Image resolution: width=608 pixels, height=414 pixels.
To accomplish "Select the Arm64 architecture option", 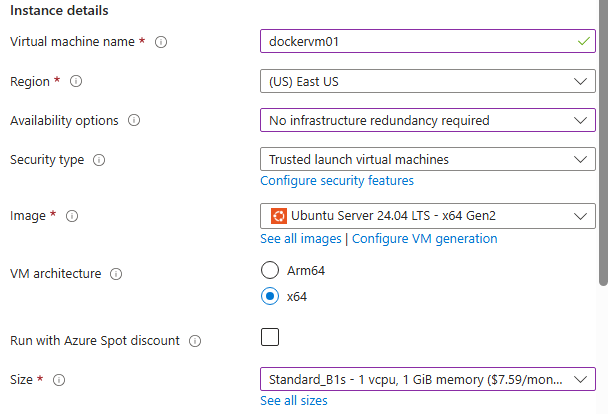I will pyautogui.click(x=269, y=270).
